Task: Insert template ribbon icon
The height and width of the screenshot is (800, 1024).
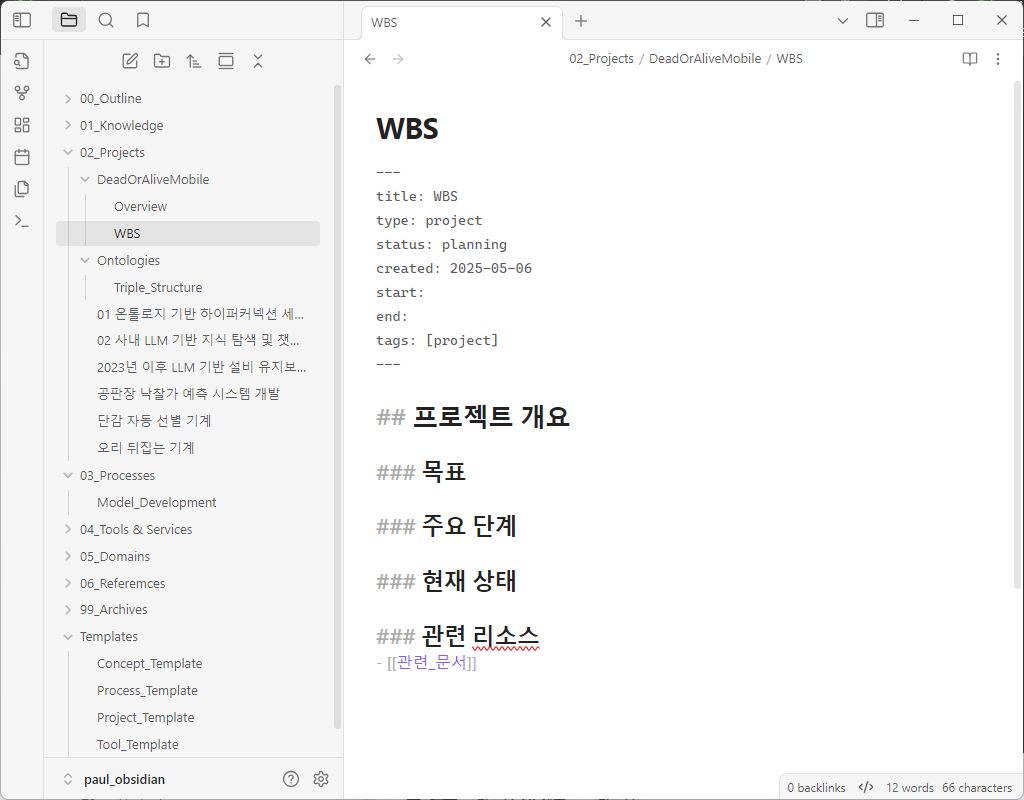Action: point(22,189)
